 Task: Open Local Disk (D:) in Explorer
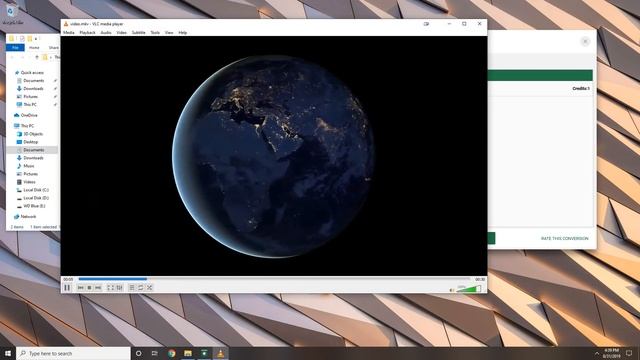tap(36, 198)
